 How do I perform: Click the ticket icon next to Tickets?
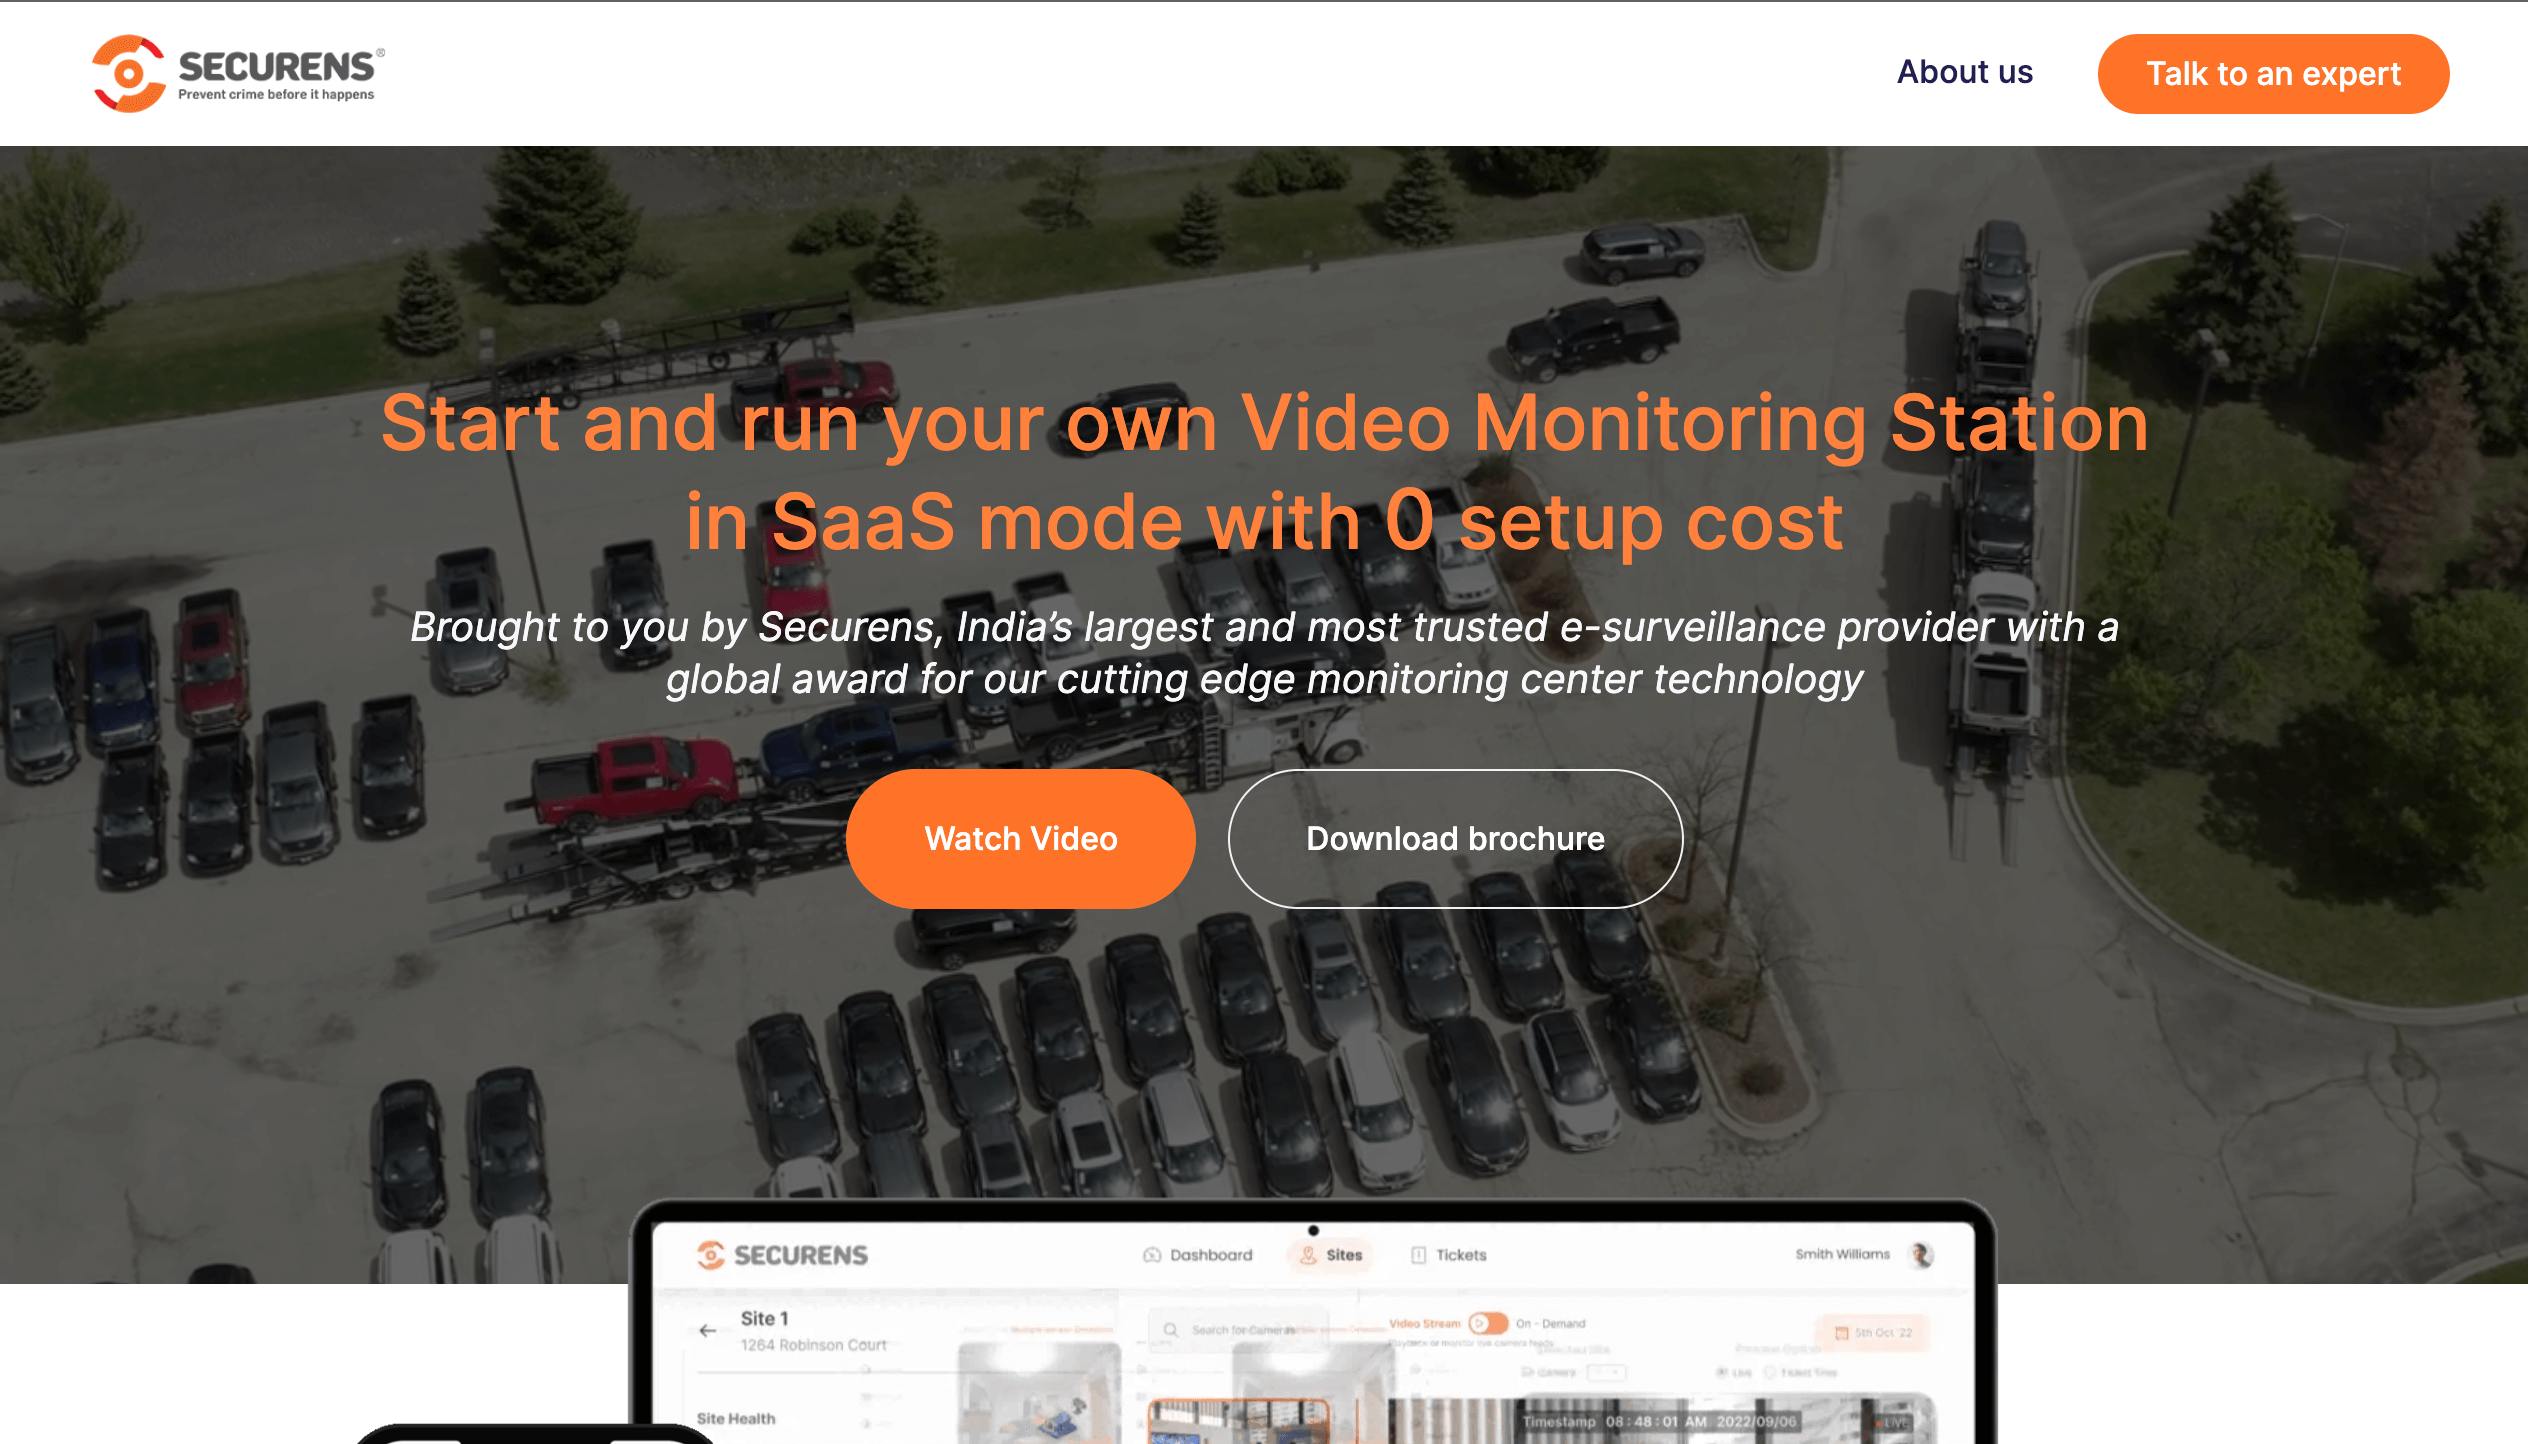pyautogui.click(x=1418, y=1254)
